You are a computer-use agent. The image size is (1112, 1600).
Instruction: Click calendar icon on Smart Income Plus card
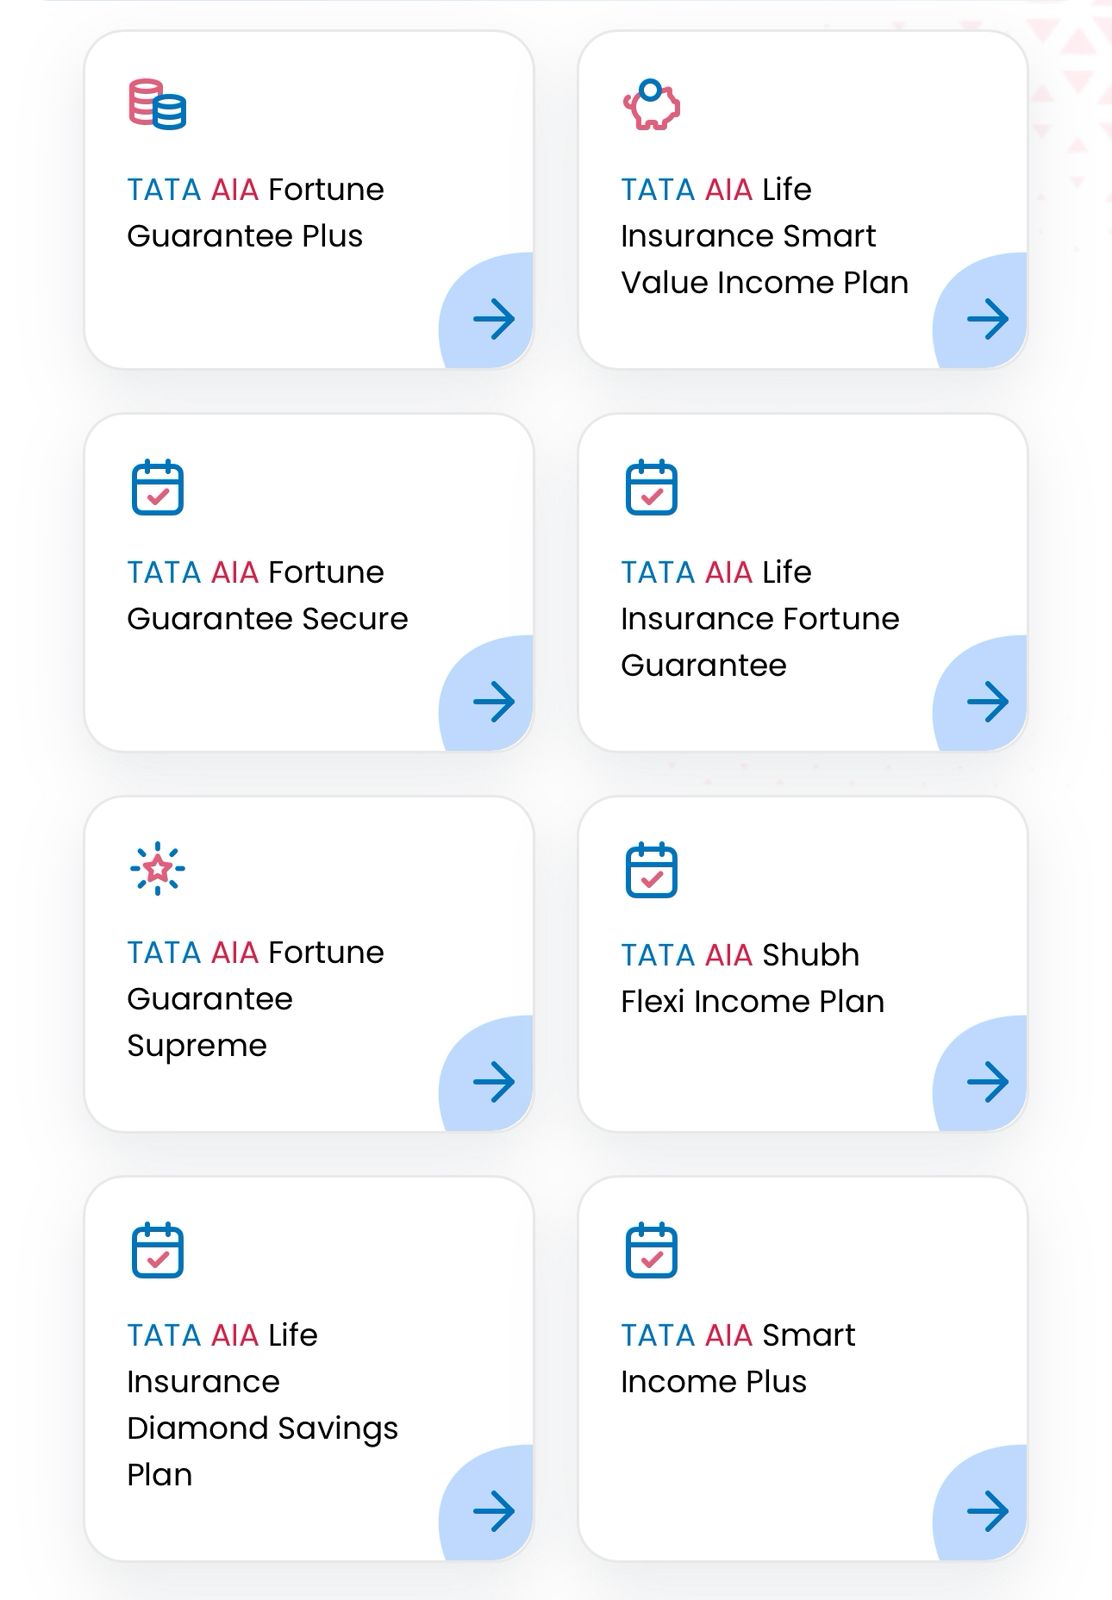(651, 1250)
